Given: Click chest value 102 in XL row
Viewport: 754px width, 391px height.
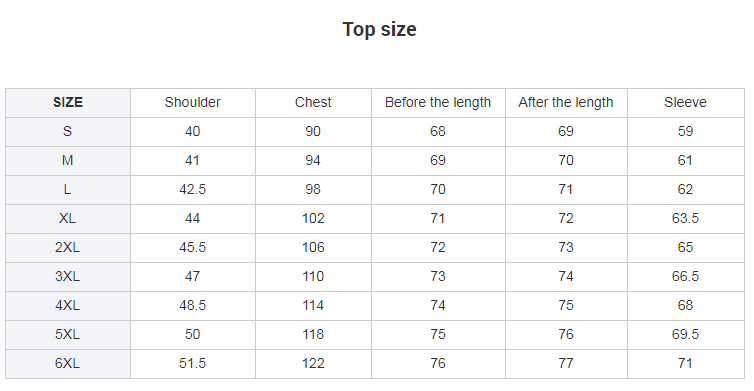Looking at the screenshot, I should click(x=313, y=218).
